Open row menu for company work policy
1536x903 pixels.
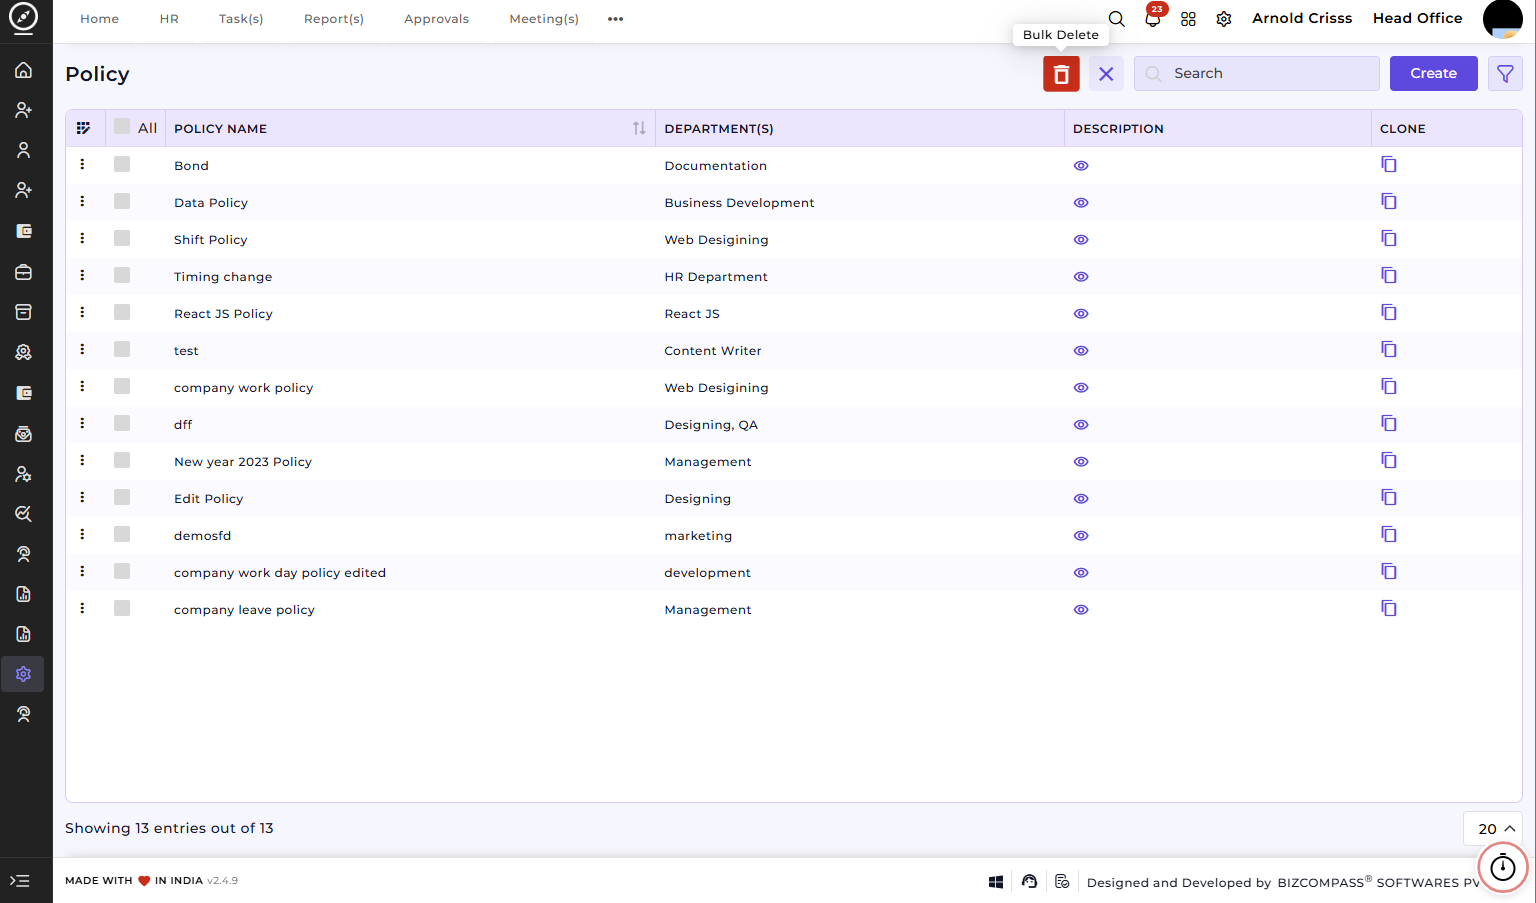coord(82,386)
